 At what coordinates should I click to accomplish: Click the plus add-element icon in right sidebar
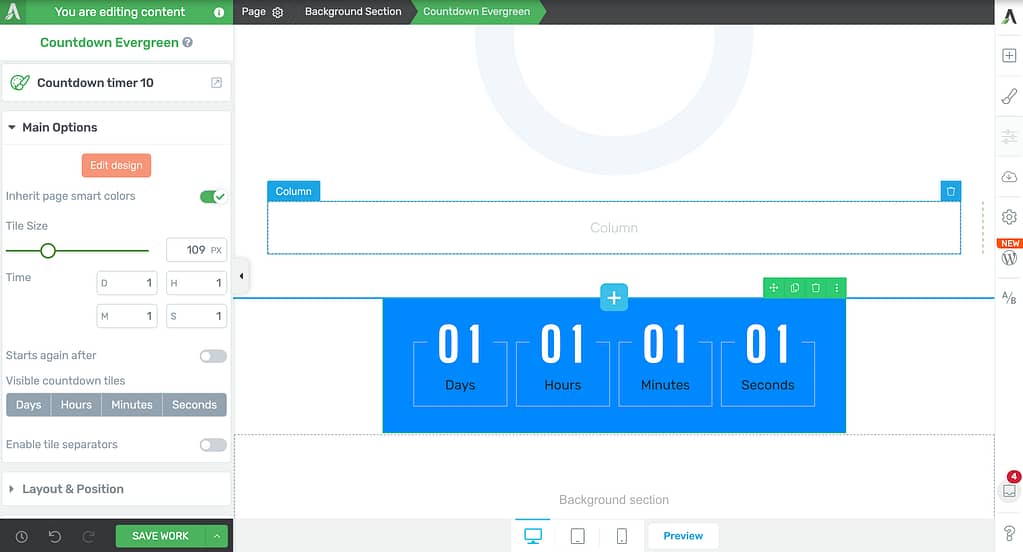(1009, 56)
